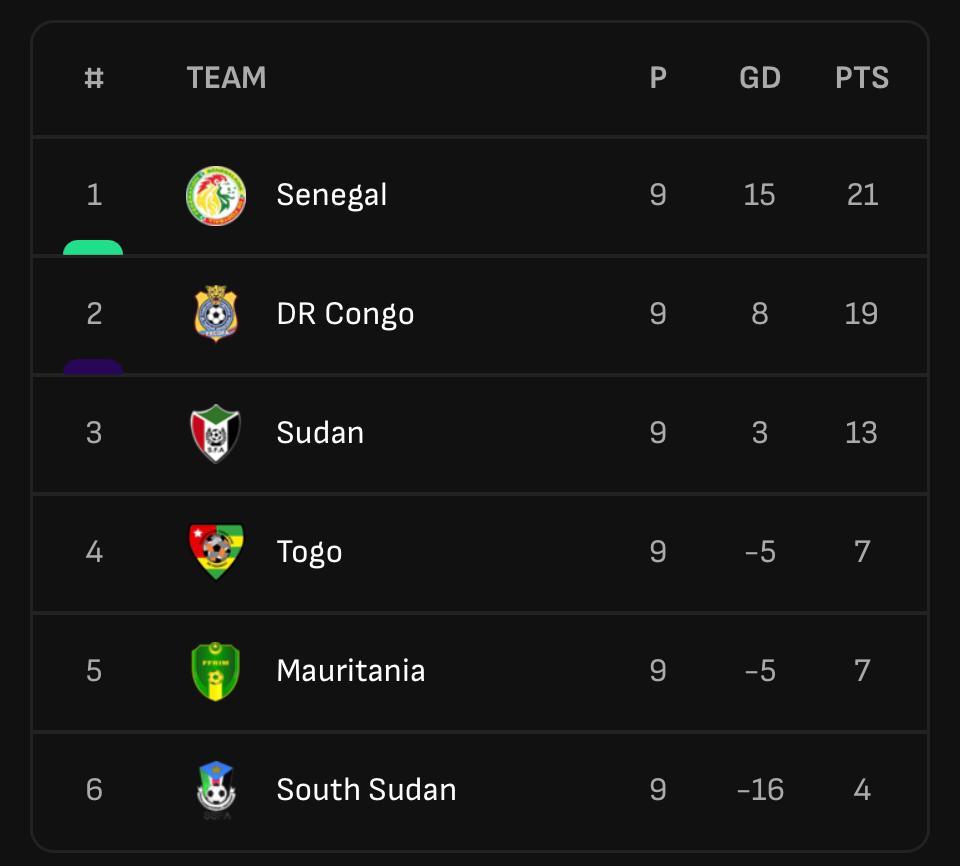Sort by the GD column header
960x866 pixels.
click(759, 78)
